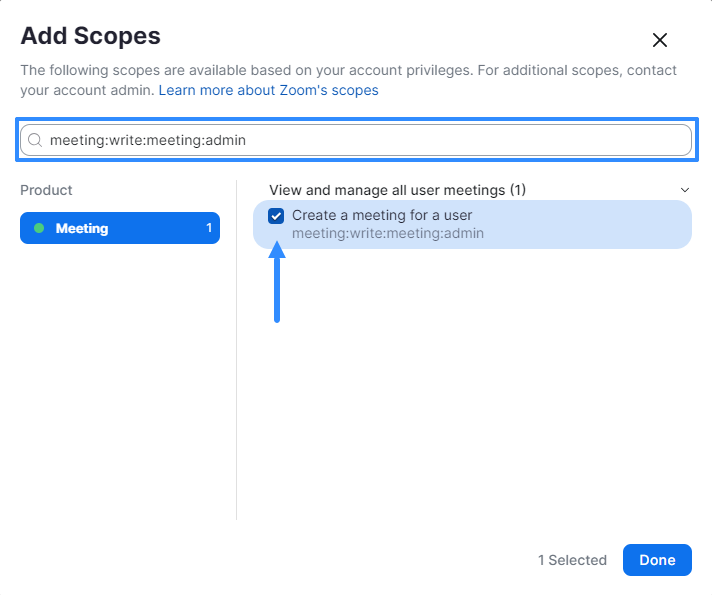Image resolution: width=712 pixels, height=595 pixels.
Task: Click the blue arrow pointing at checkbox
Action: pyautogui.click(x=277, y=282)
